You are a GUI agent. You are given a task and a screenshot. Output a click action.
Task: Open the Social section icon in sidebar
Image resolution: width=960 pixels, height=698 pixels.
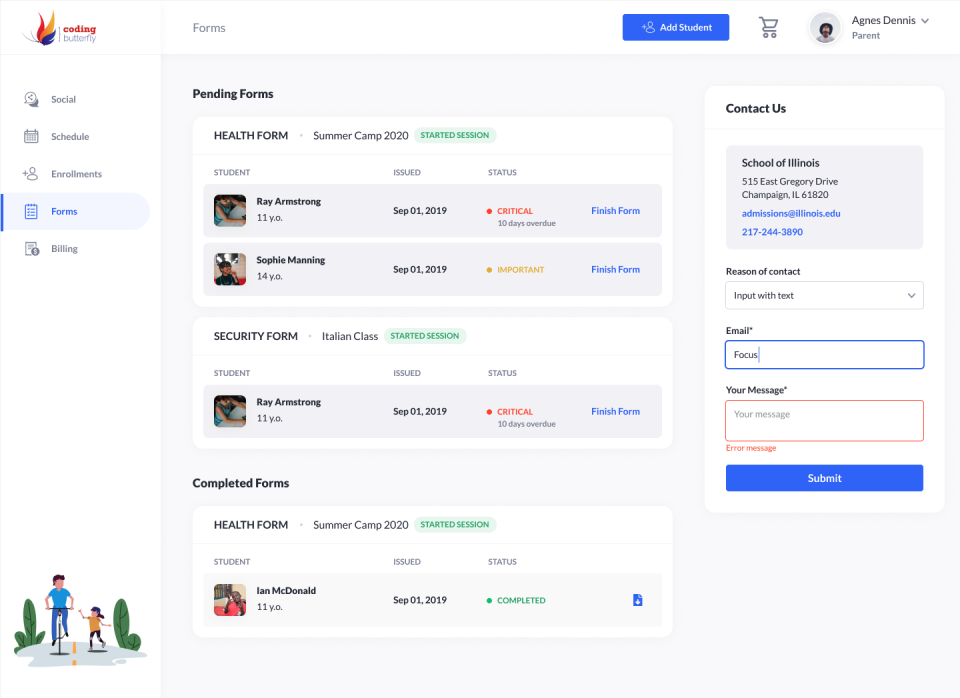coord(29,99)
